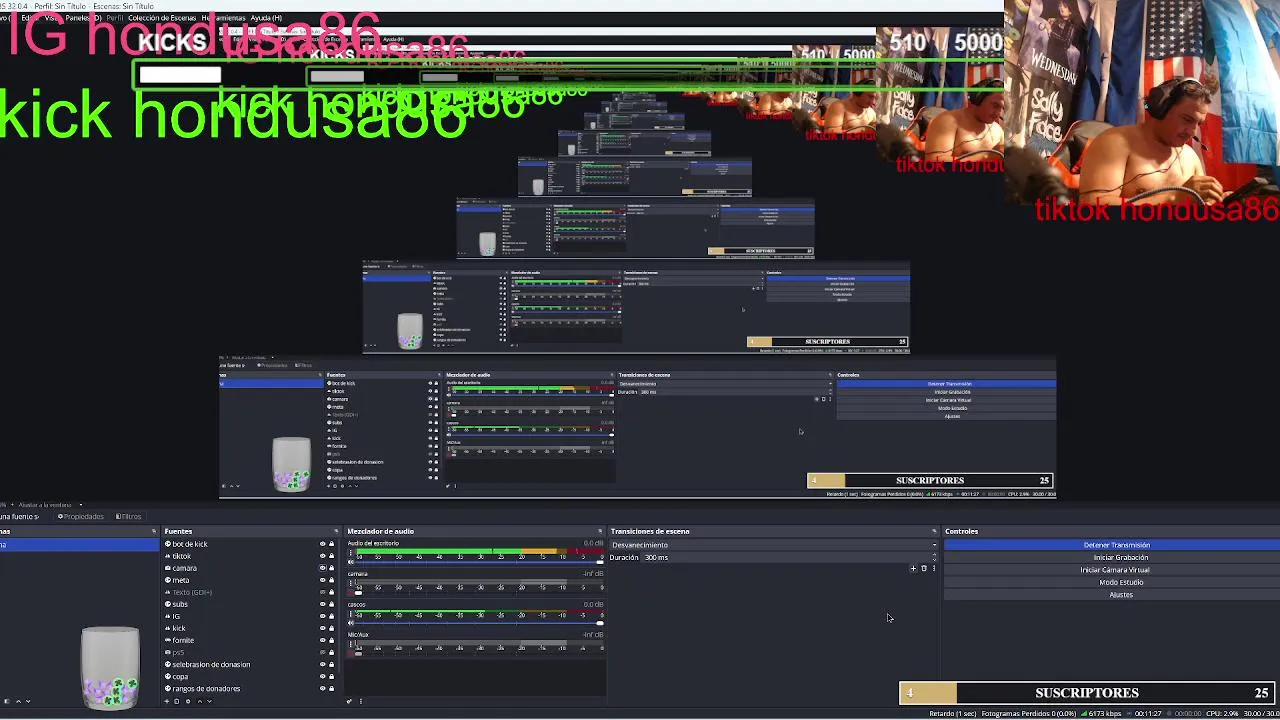Screen dimensions: 1280x720
Task: Enable Modo Estudio
Action: (1112, 582)
